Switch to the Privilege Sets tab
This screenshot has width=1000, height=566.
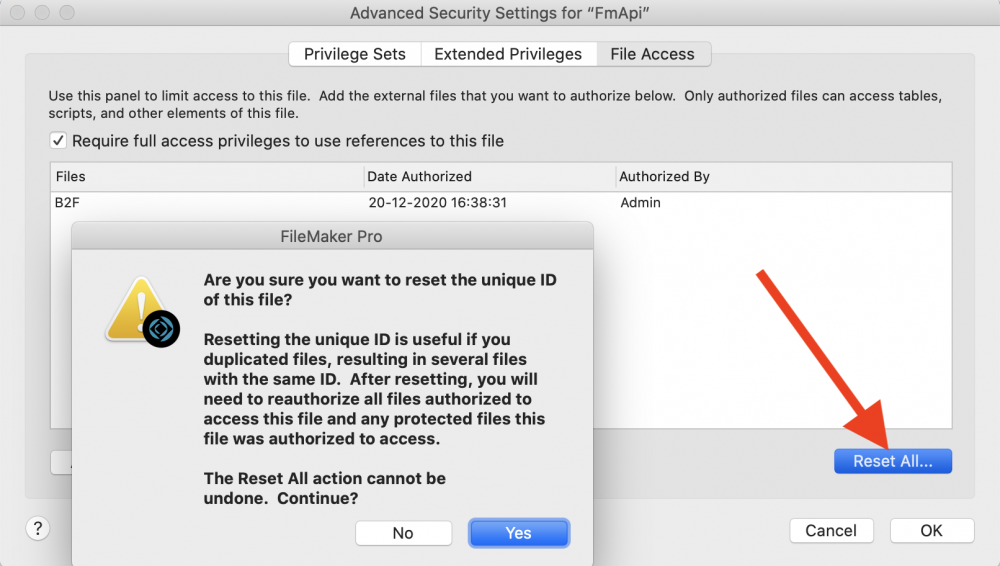(354, 54)
